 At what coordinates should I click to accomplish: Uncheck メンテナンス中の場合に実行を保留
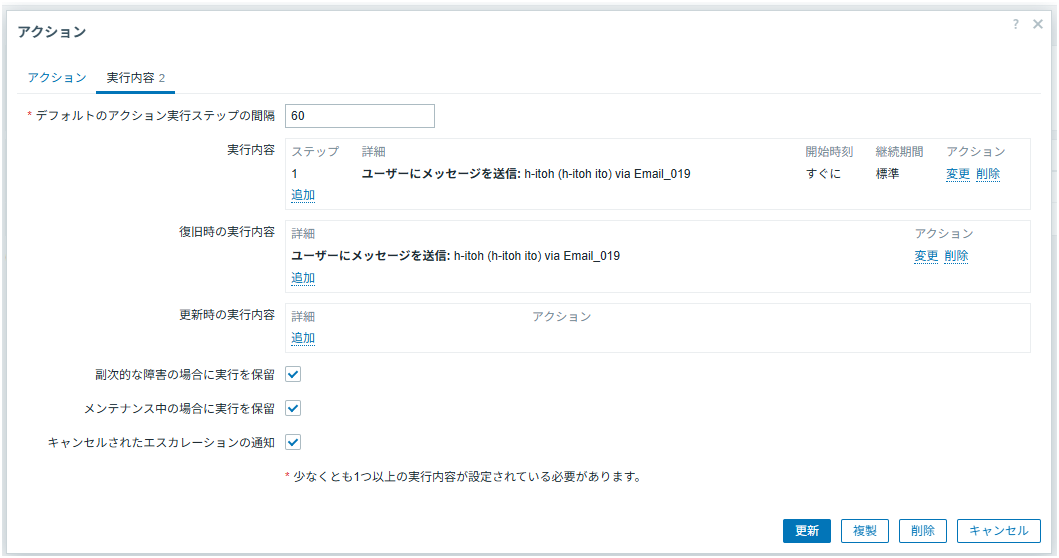[x=294, y=408]
